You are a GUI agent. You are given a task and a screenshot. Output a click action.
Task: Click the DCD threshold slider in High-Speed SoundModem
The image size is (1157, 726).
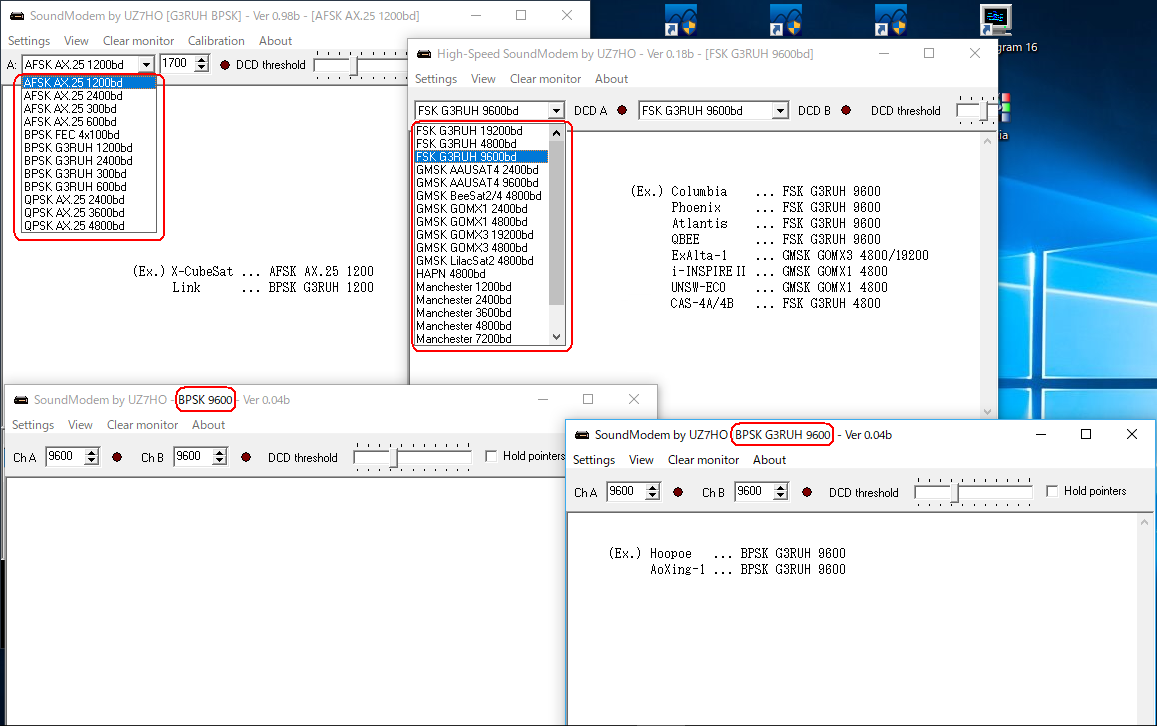tap(977, 110)
